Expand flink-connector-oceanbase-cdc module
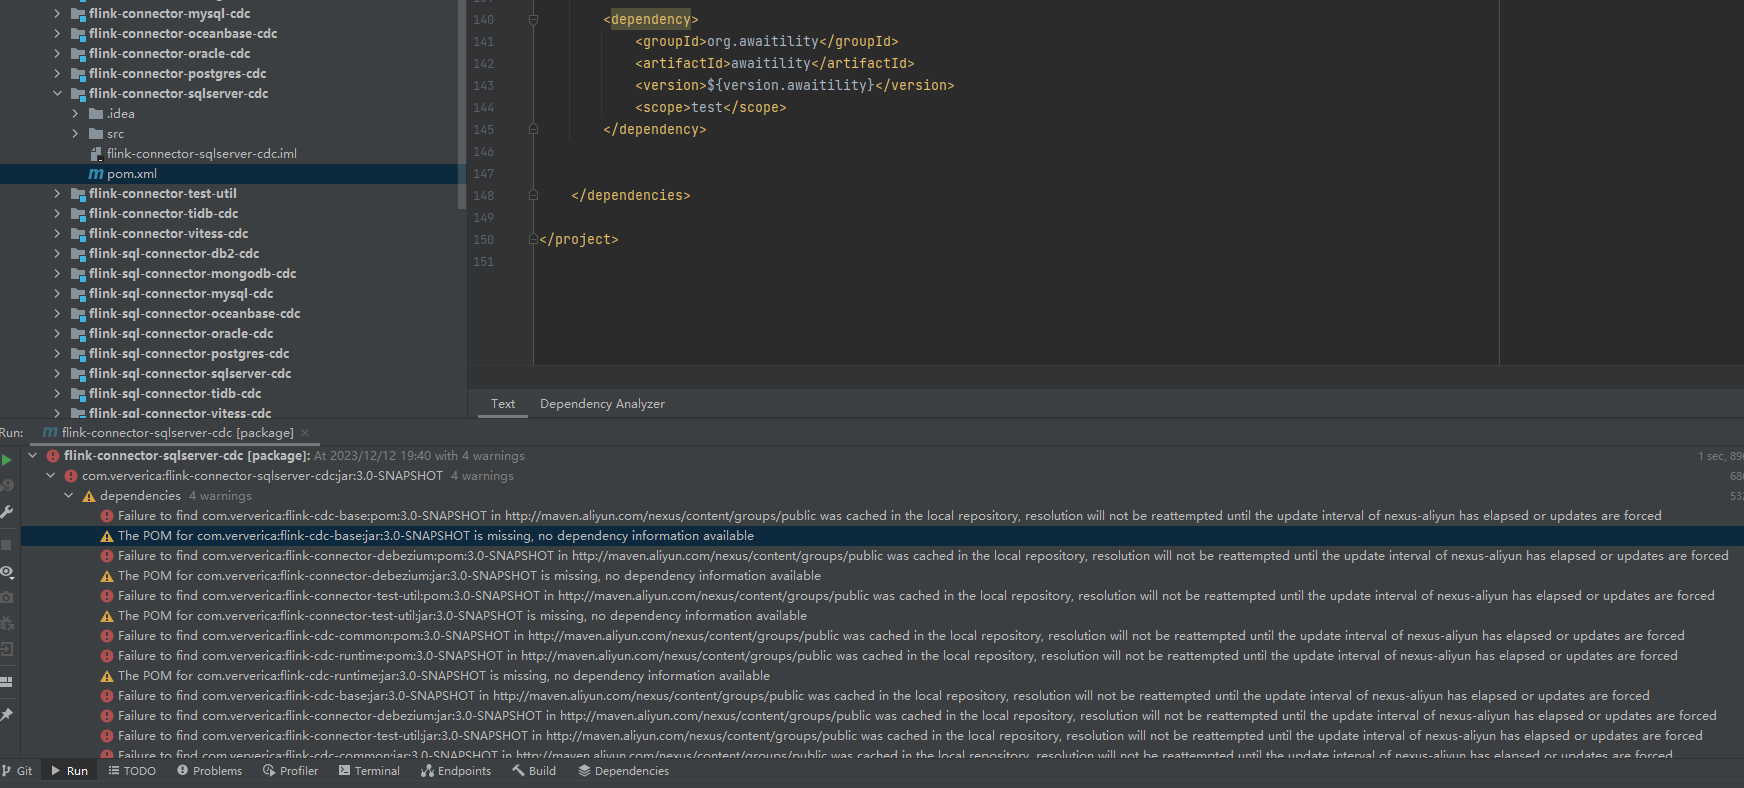Viewport: 1744px width, 788px height. tap(57, 34)
